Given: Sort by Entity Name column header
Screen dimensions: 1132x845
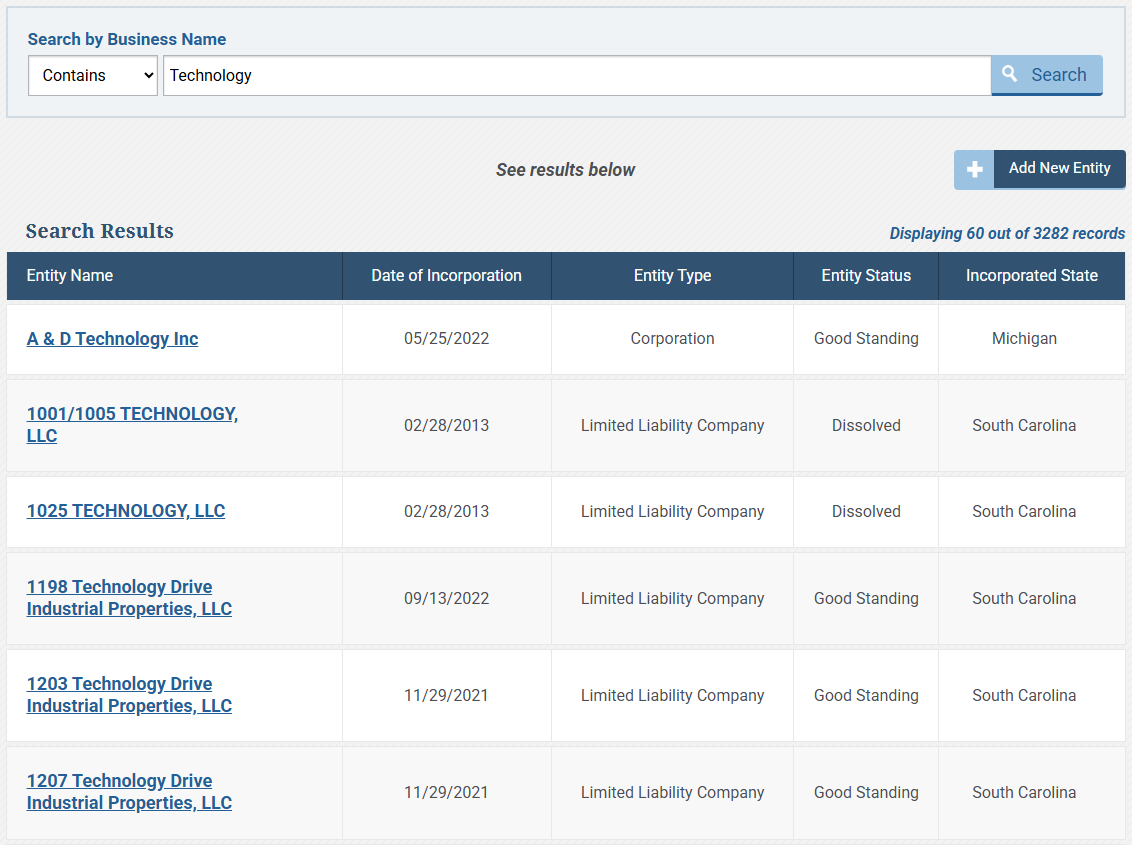Looking at the screenshot, I should tap(70, 276).
